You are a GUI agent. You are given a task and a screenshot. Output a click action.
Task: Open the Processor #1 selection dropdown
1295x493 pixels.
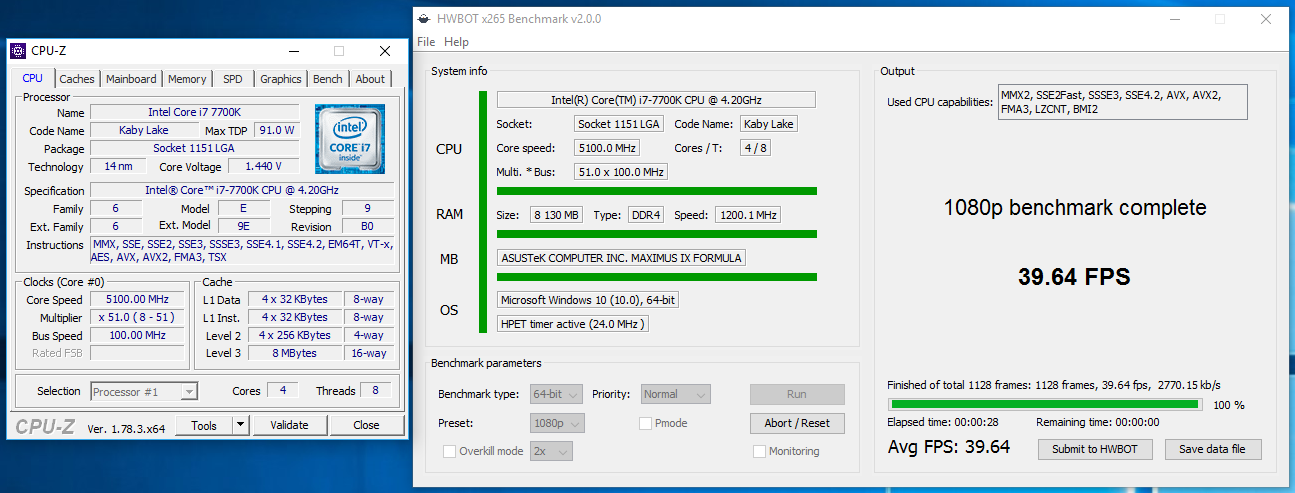[144, 392]
